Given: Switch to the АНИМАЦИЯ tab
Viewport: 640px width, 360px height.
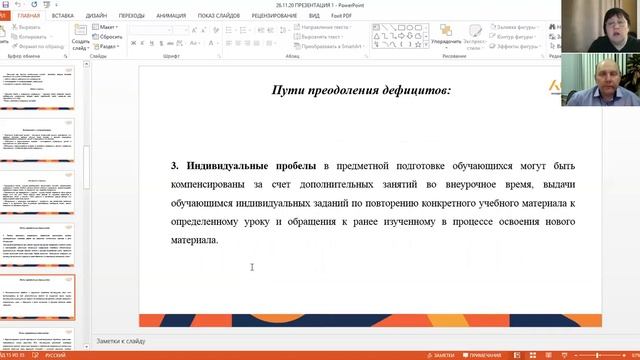Looking at the screenshot, I should click(171, 16).
